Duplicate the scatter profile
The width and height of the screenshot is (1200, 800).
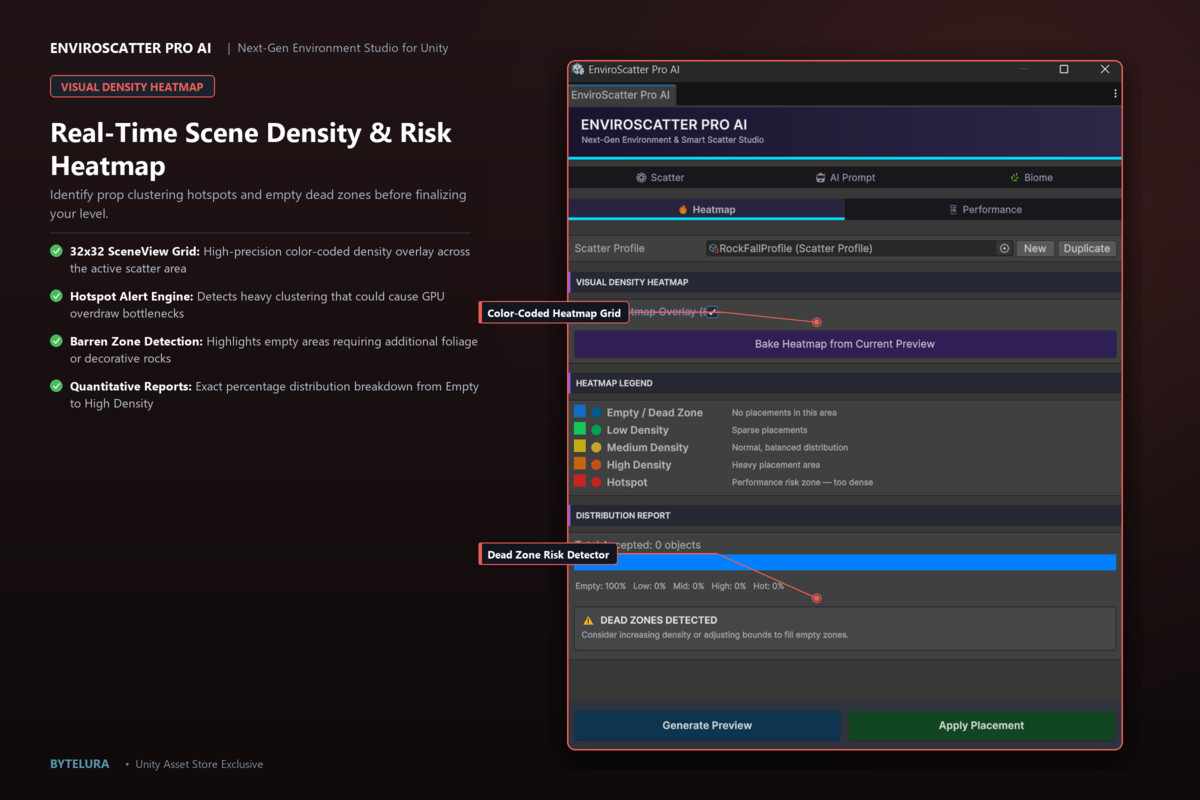click(x=1087, y=248)
